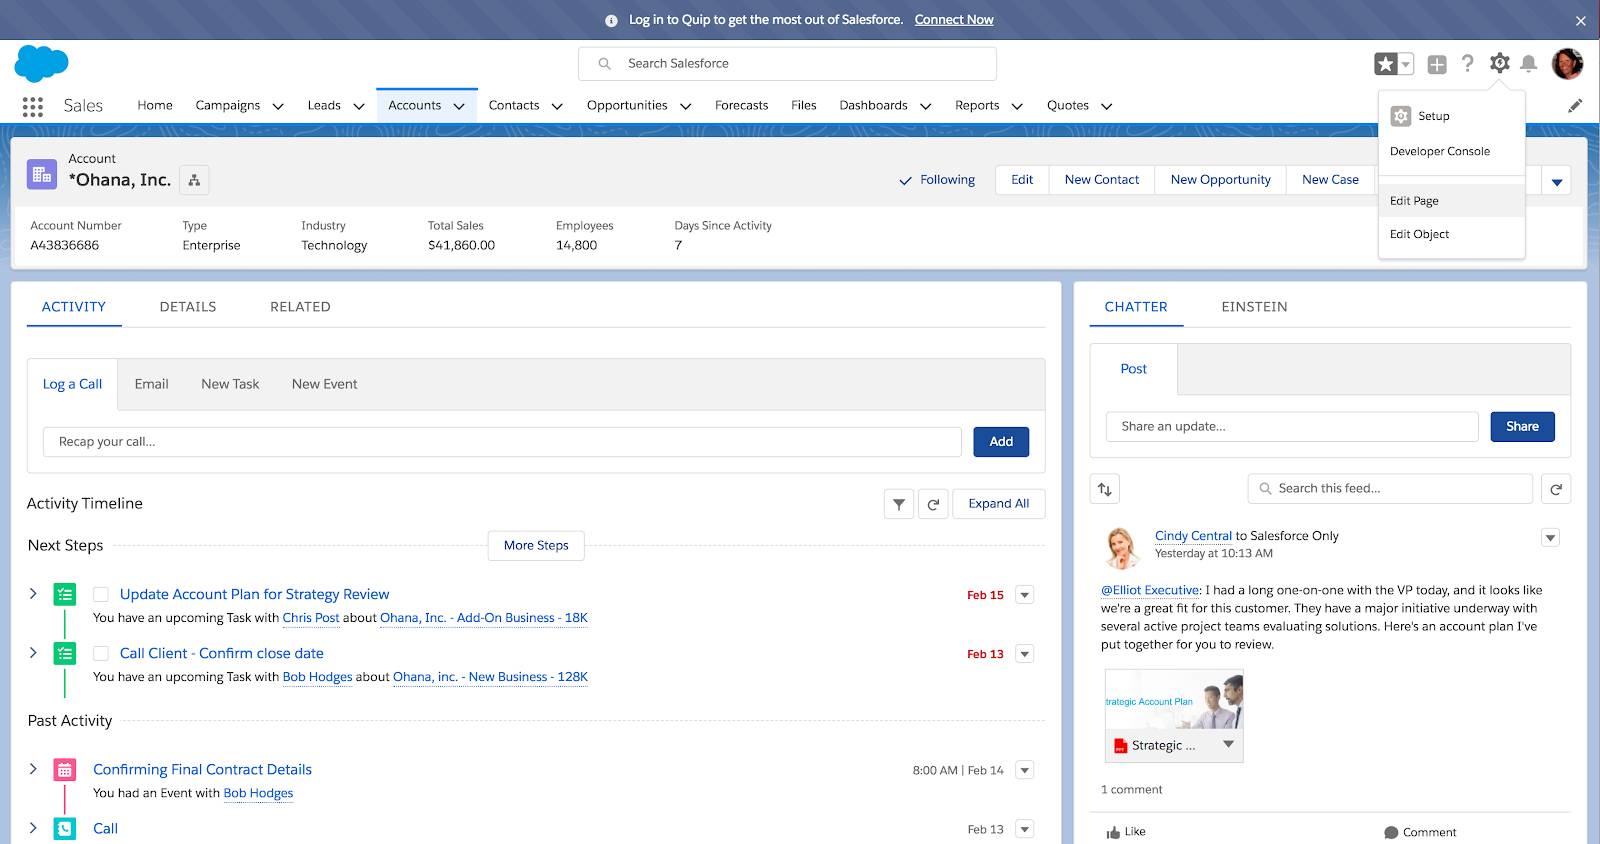Click the Connect Now link
1600x844 pixels.
(x=954, y=20)
